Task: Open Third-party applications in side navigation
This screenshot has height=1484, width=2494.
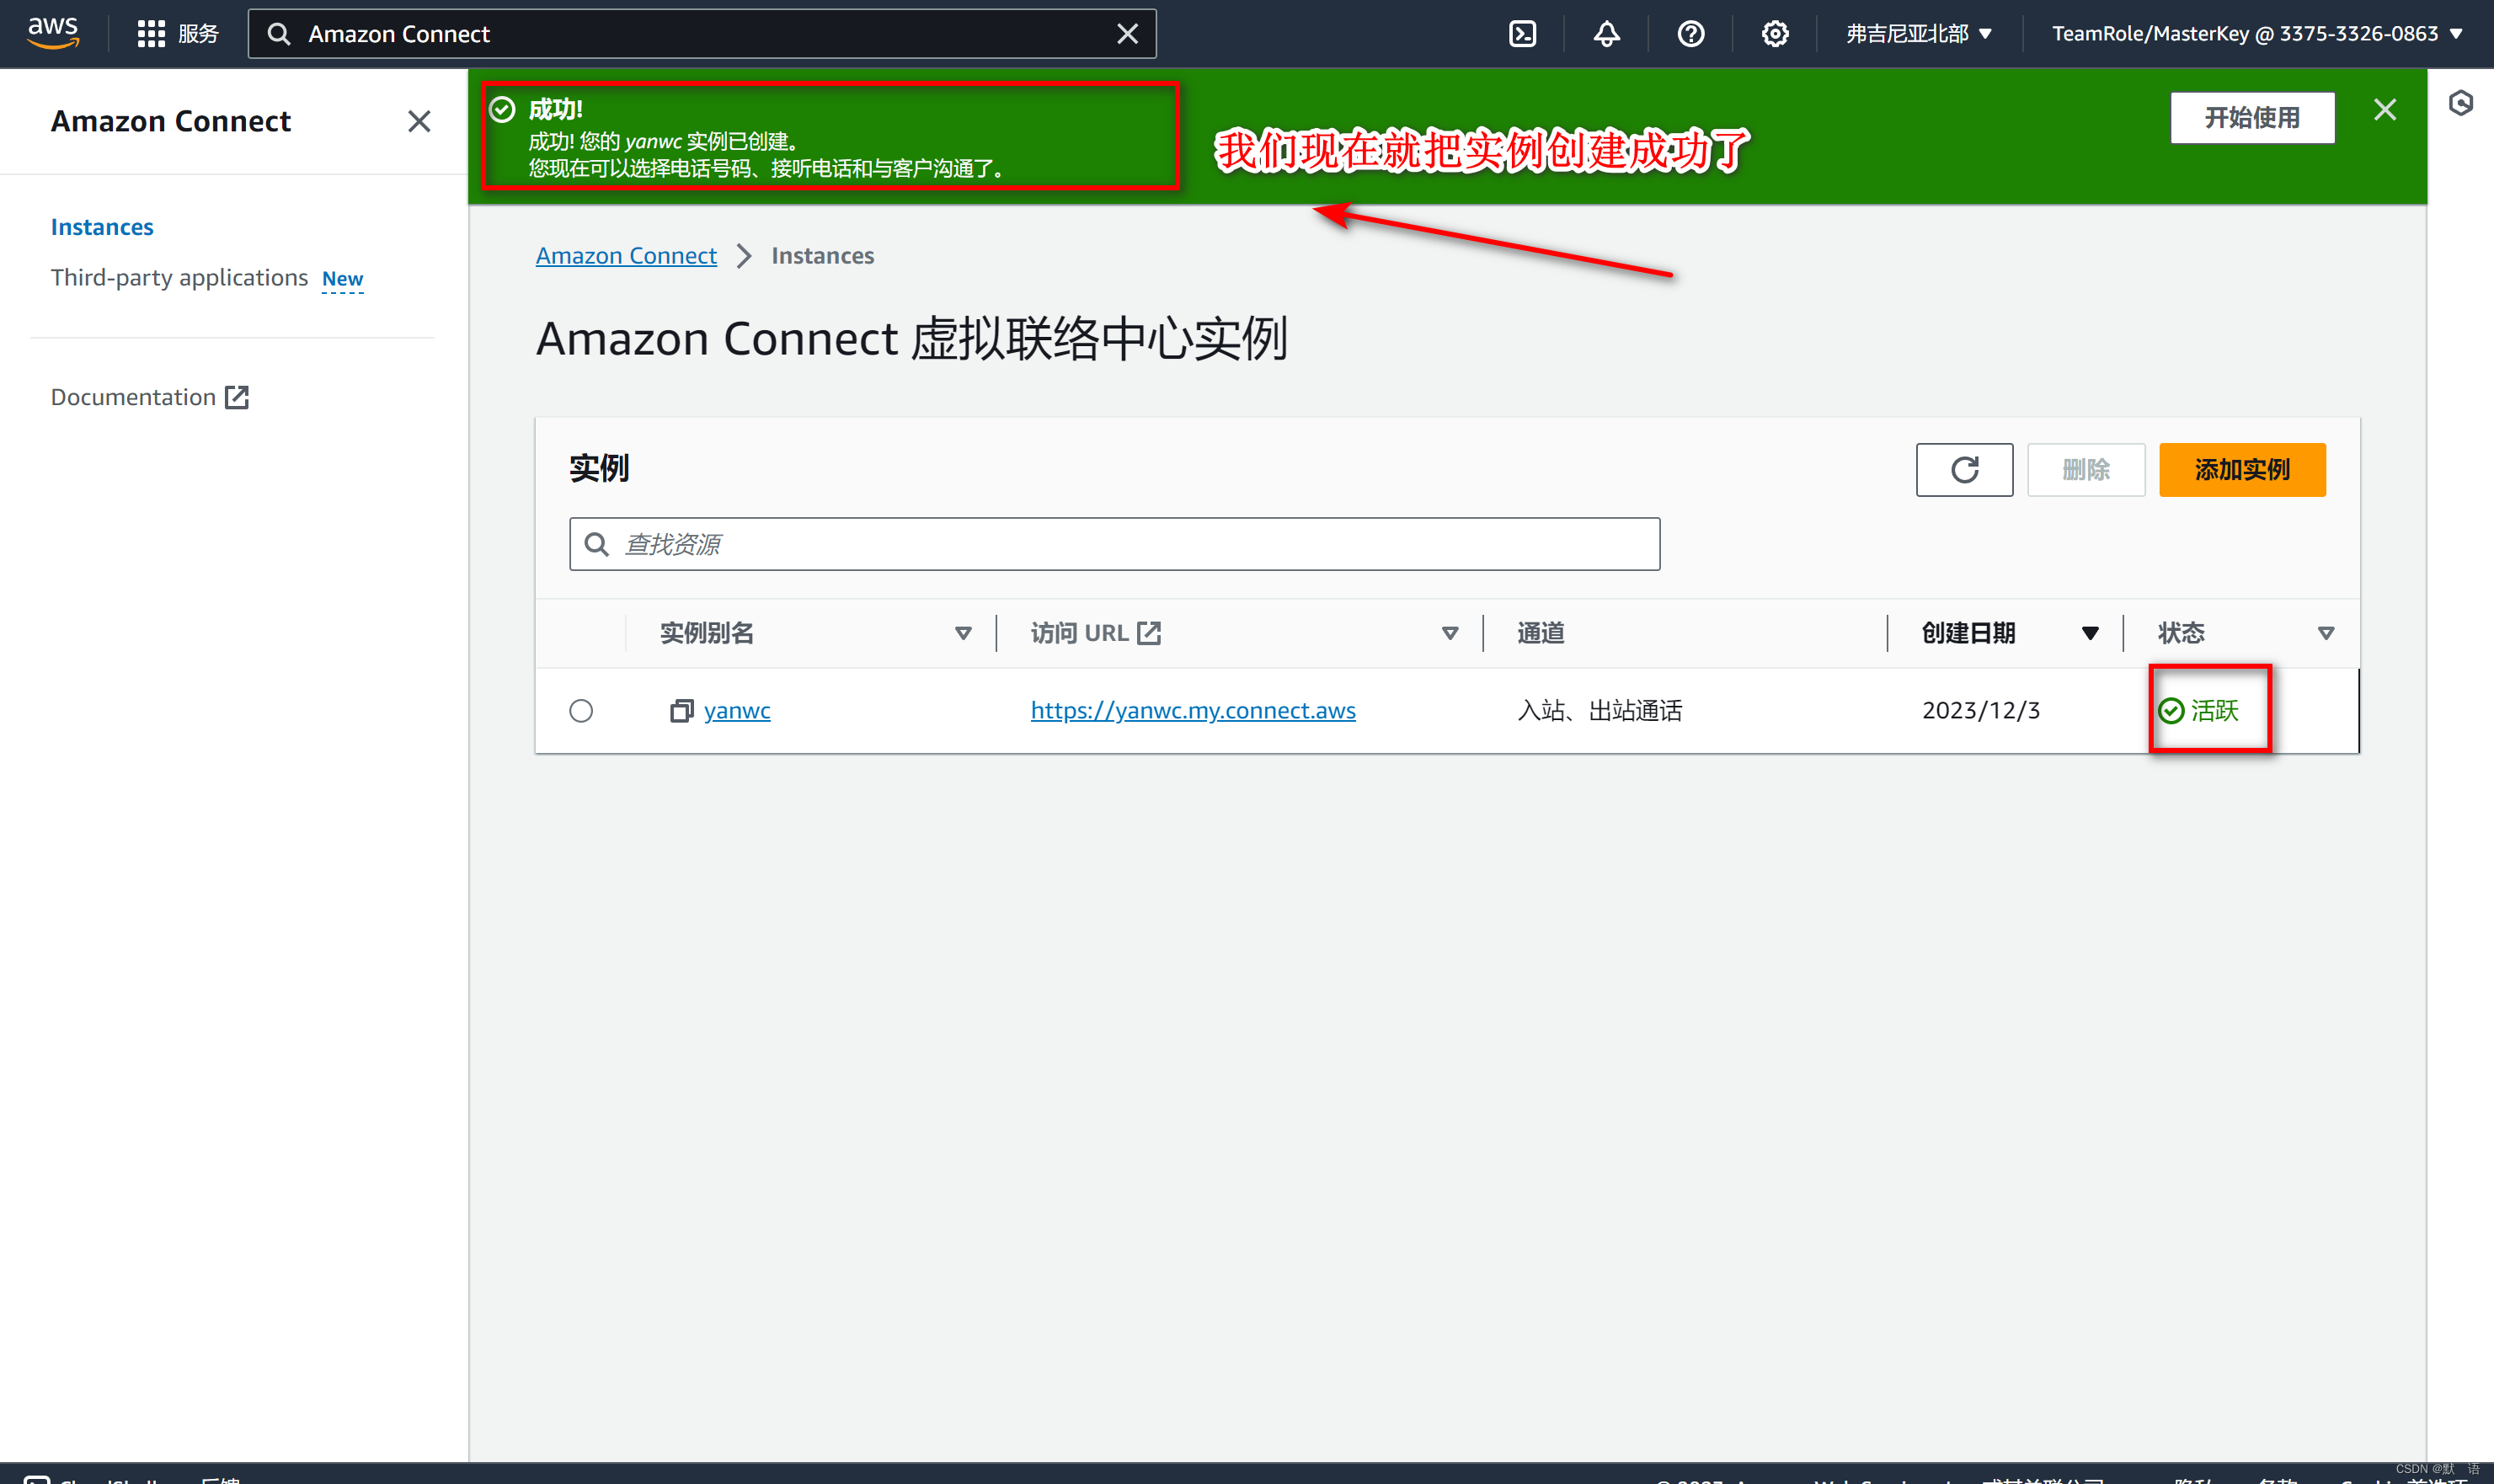Action: tap(179, 278)
